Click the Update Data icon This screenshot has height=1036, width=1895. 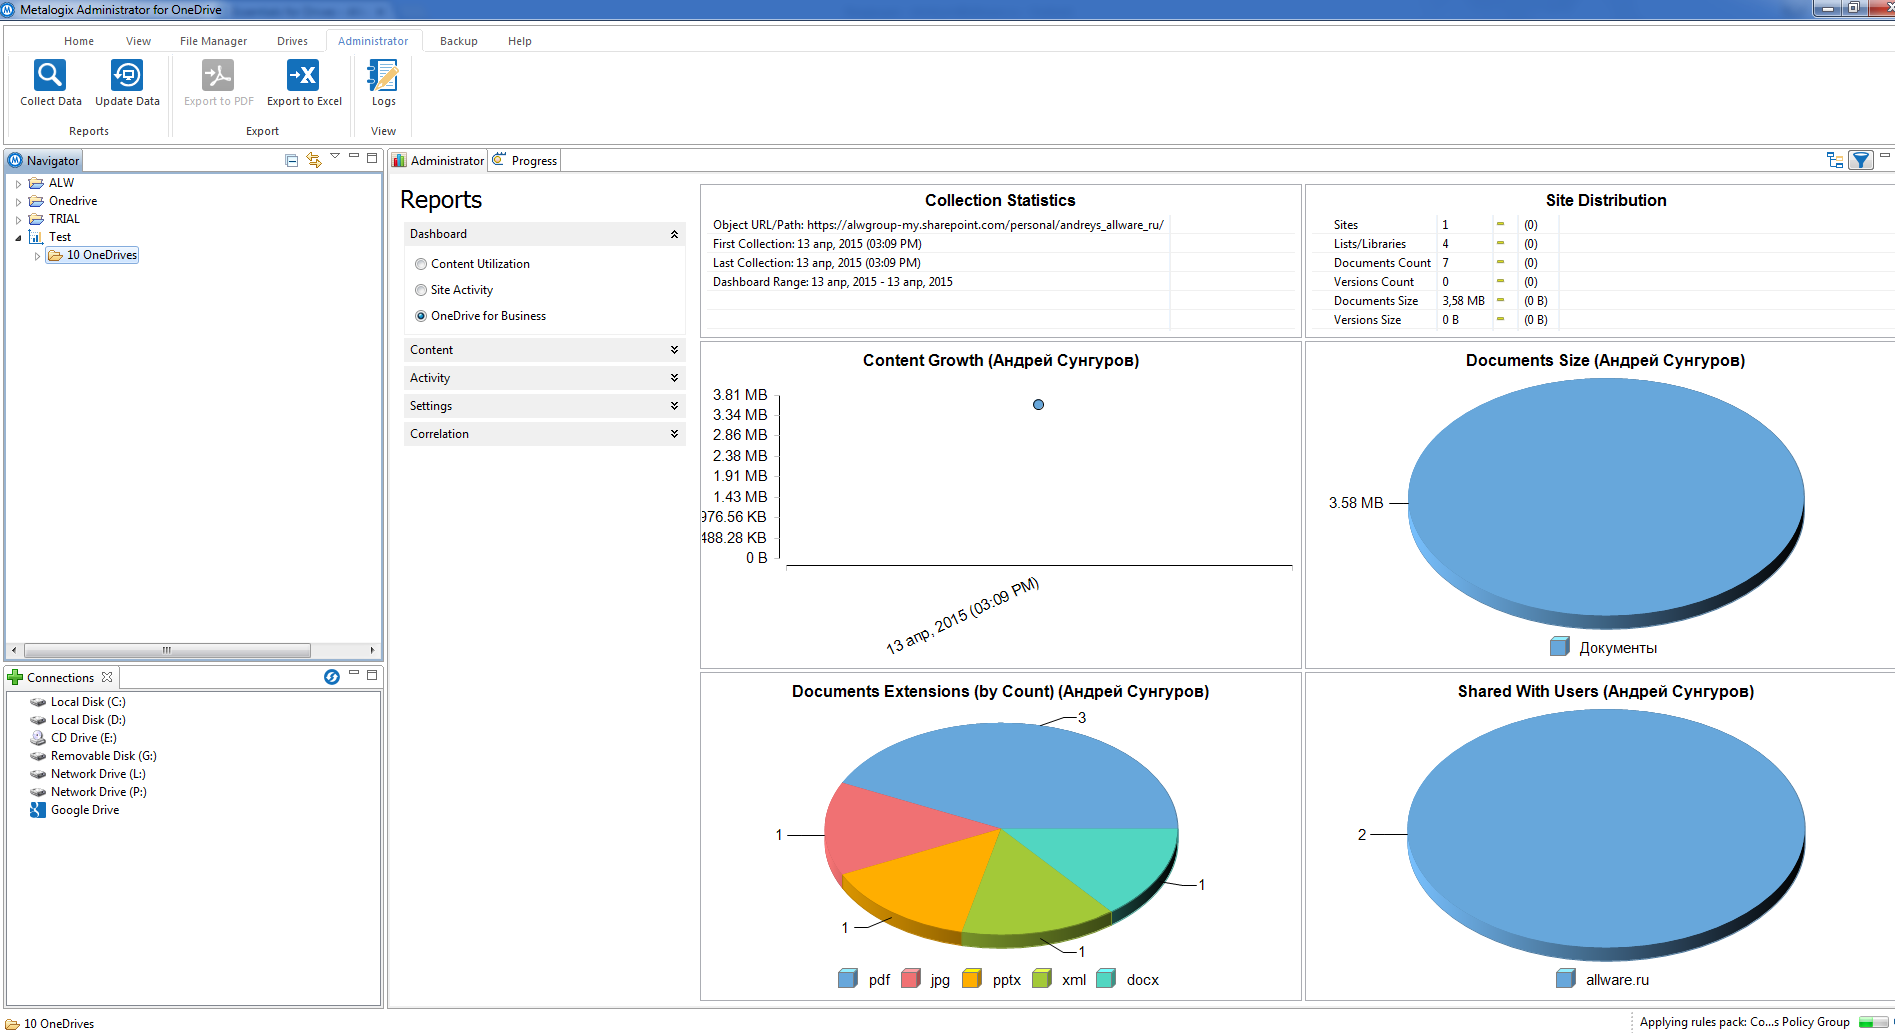pyautogui.click(x=127, y=75)
